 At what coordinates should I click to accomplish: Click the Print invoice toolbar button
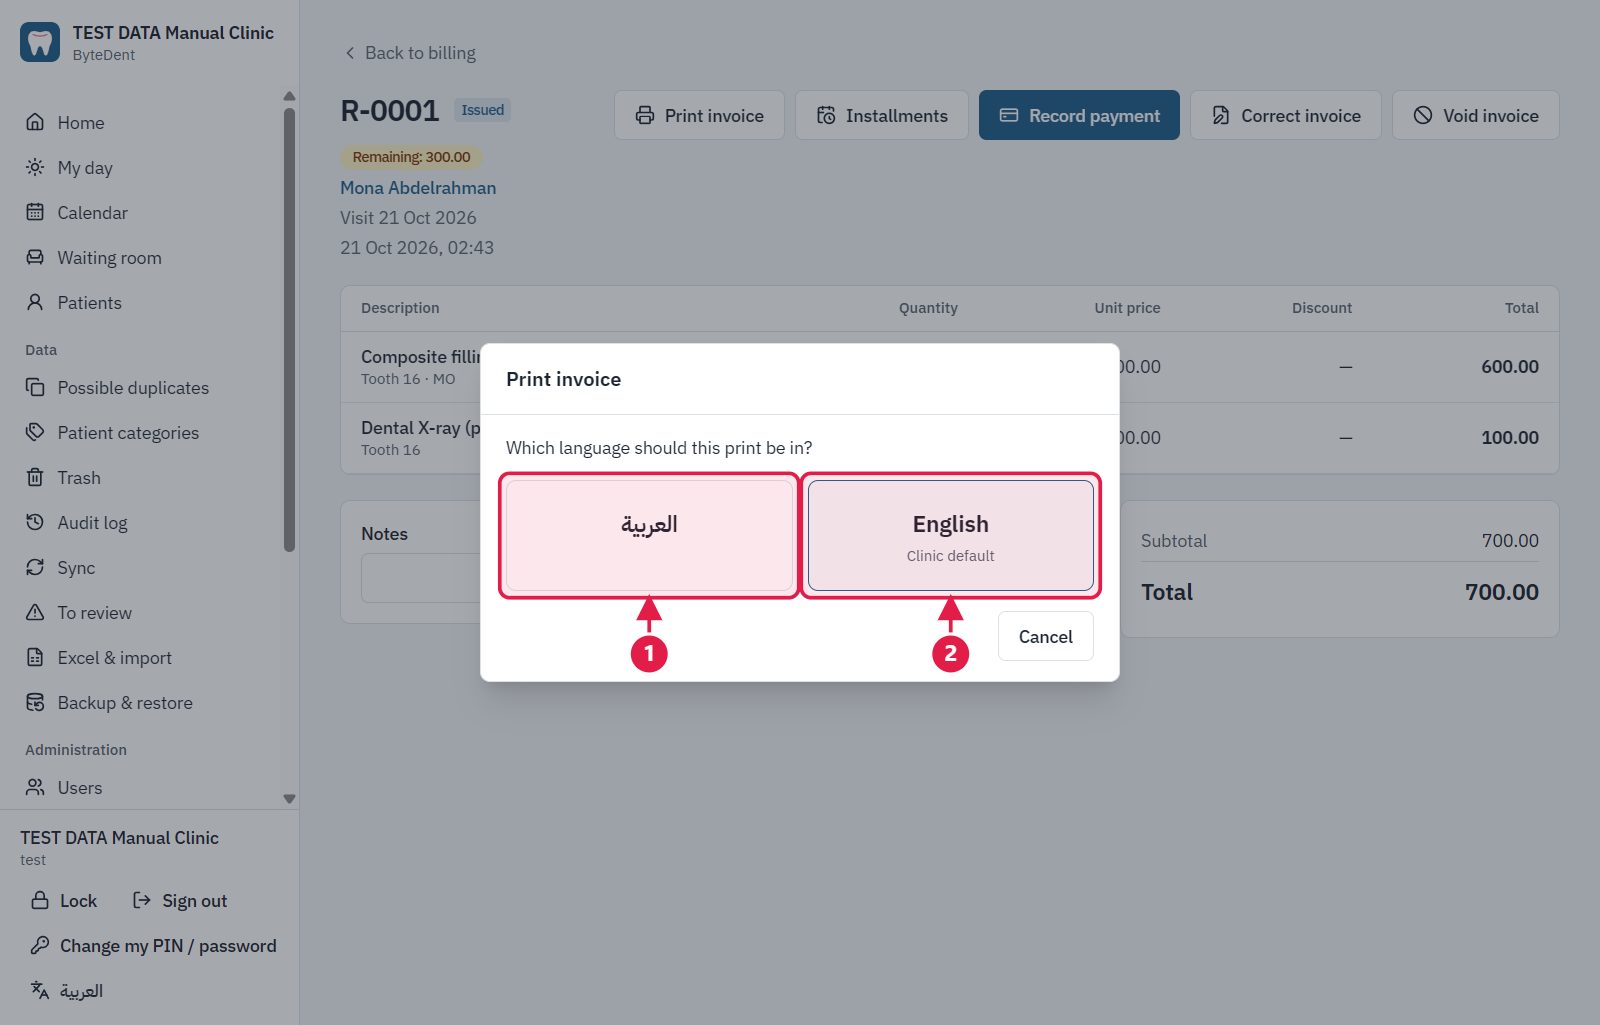(699, 115)
